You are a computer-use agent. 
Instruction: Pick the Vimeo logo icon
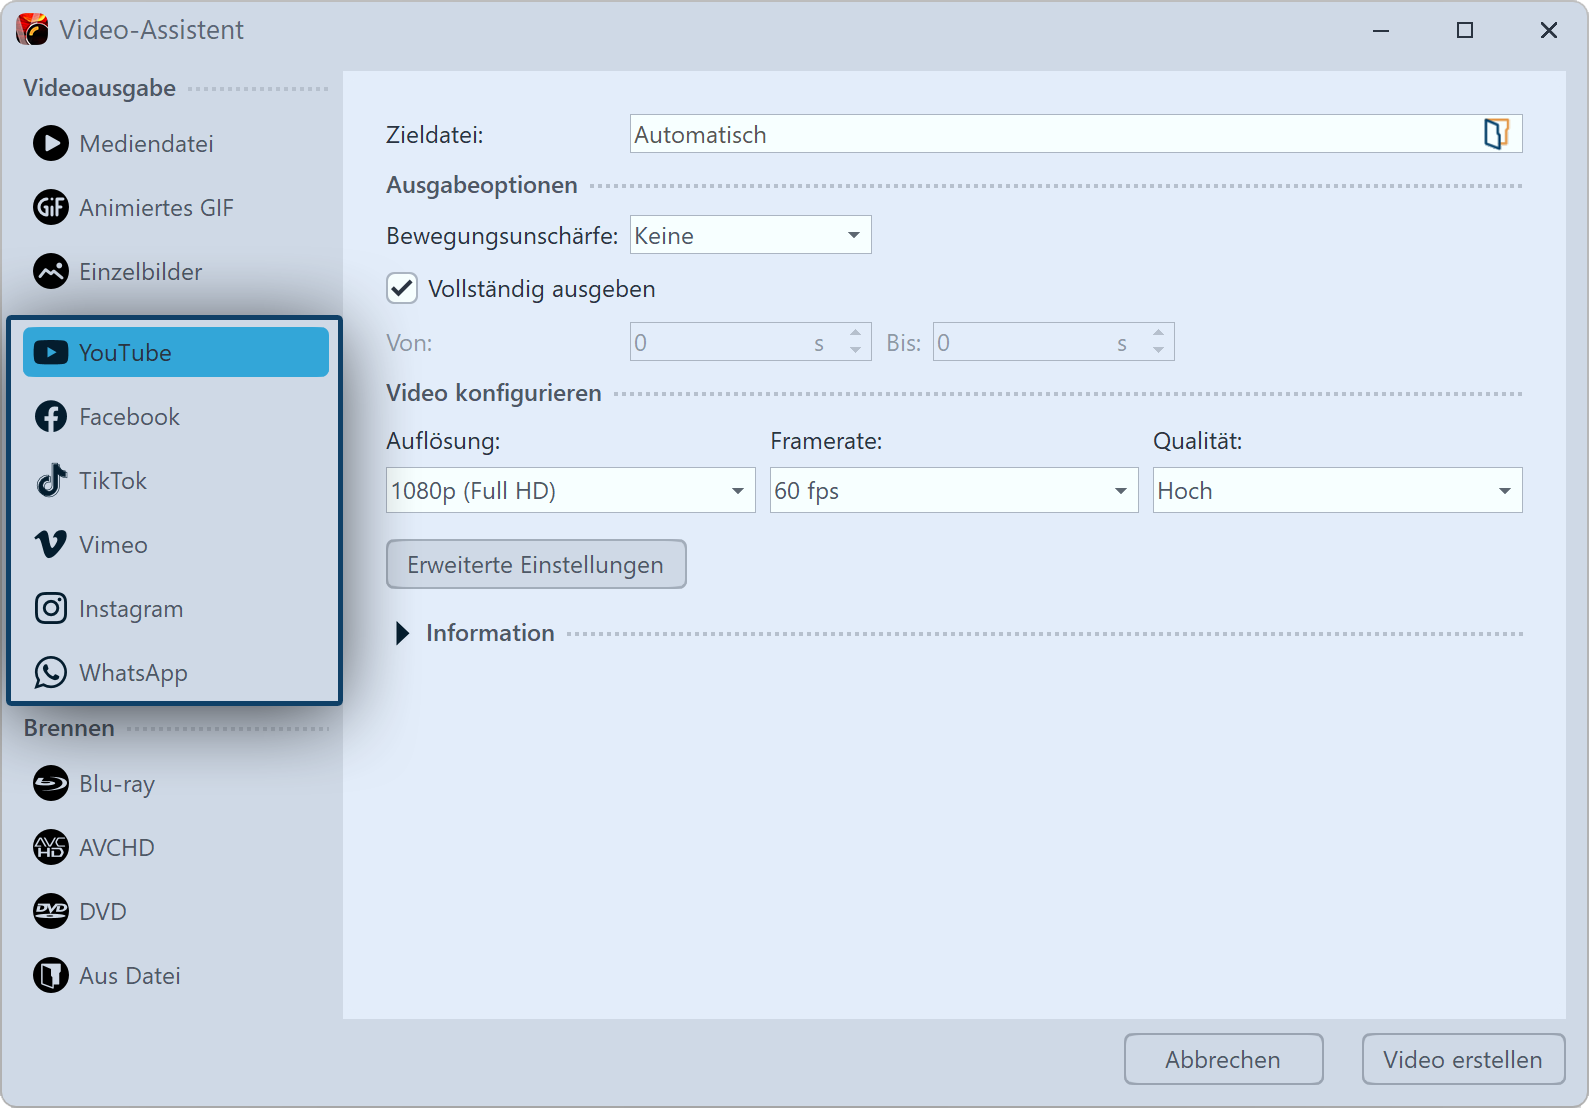click(51, 545)
